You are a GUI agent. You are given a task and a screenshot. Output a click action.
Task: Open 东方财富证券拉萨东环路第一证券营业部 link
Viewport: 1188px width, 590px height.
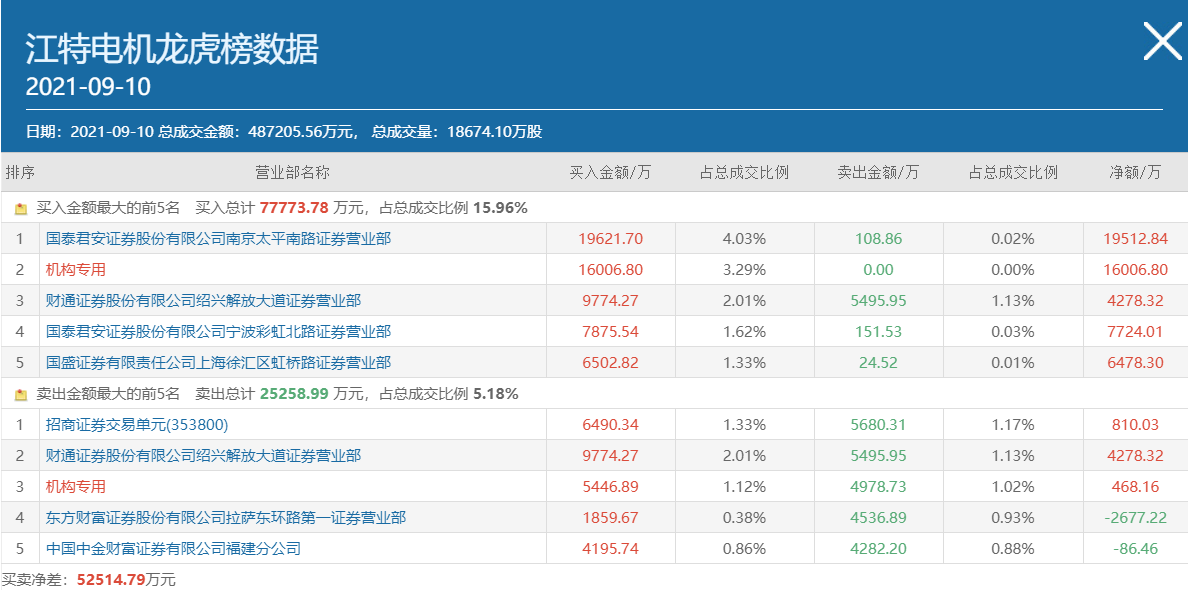coord(226,518)
